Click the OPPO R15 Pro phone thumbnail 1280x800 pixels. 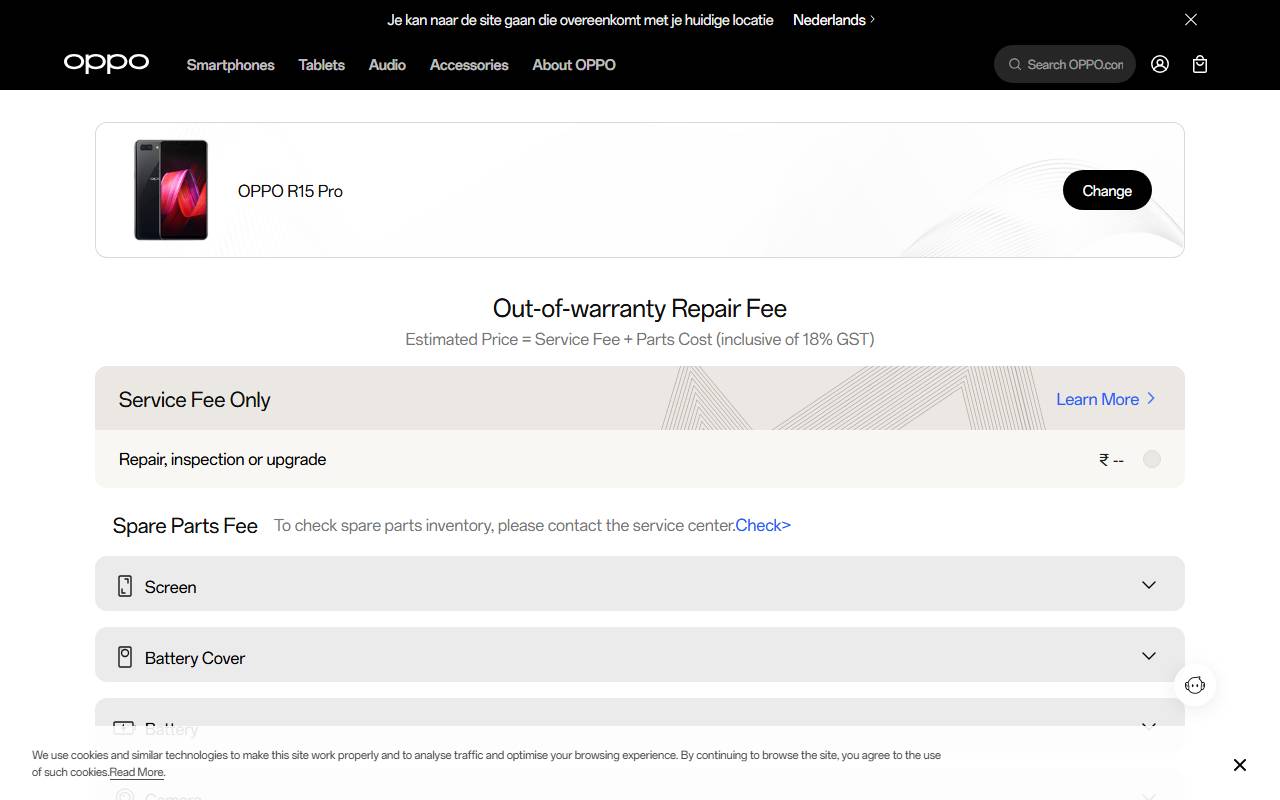click(x=170, y=190)
